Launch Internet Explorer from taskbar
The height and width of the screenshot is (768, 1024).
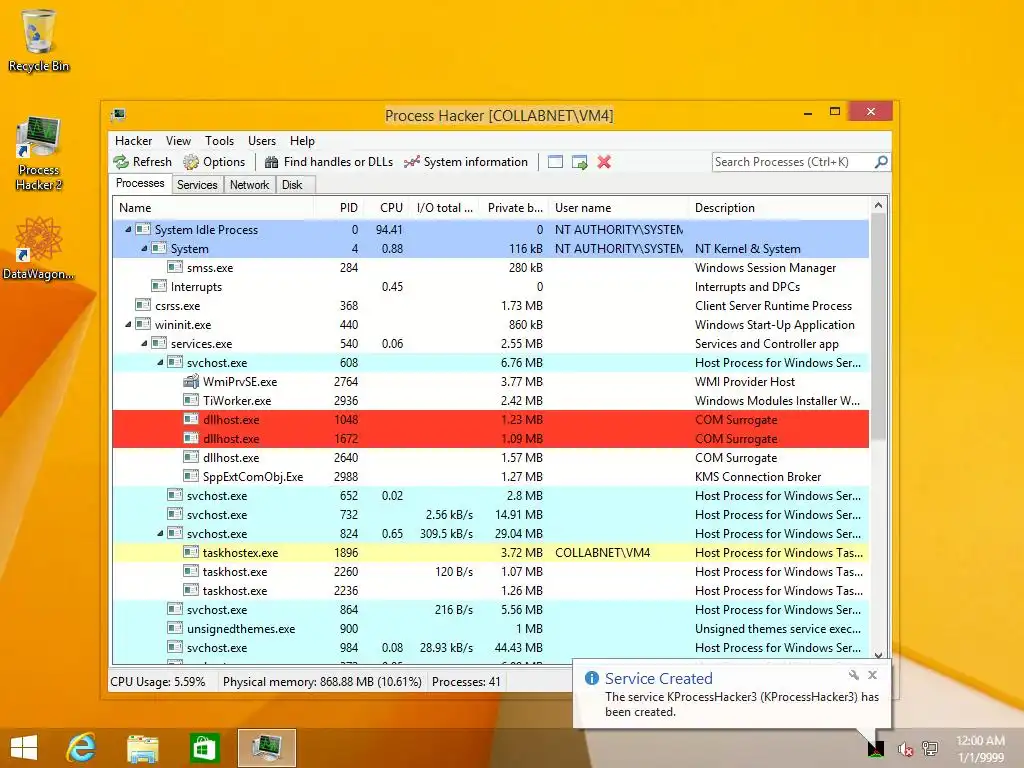tap(82, 748)
